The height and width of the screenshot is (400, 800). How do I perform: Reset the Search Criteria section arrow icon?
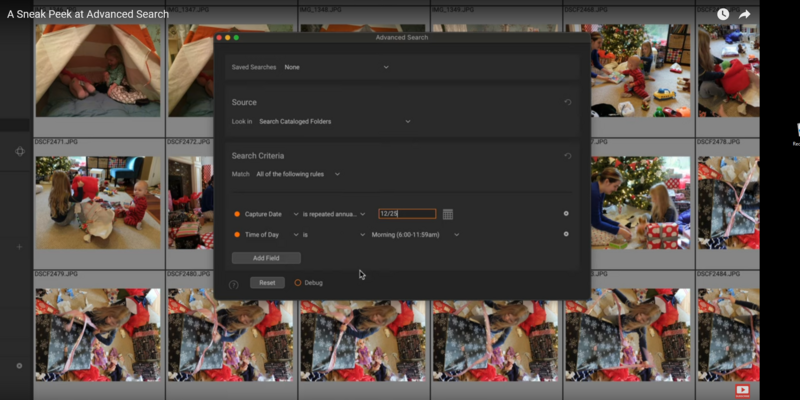(567, 156)
